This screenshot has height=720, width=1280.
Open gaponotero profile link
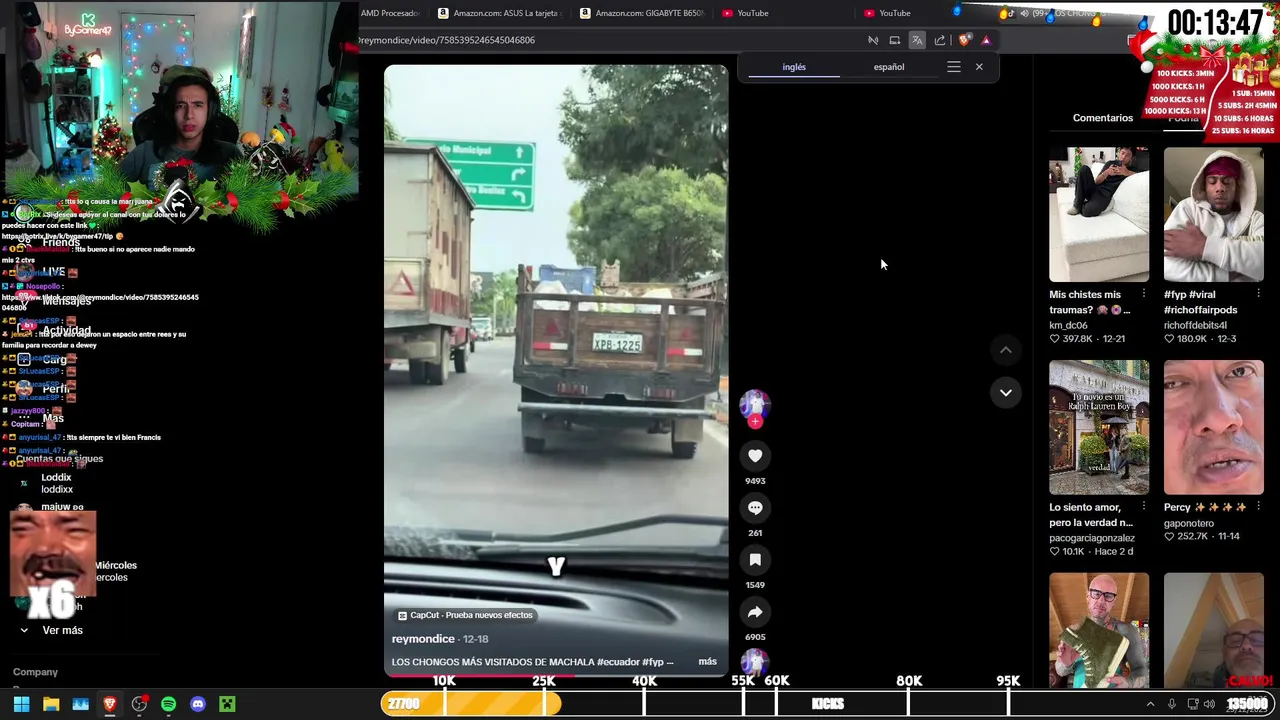[x=1189, y=523]
